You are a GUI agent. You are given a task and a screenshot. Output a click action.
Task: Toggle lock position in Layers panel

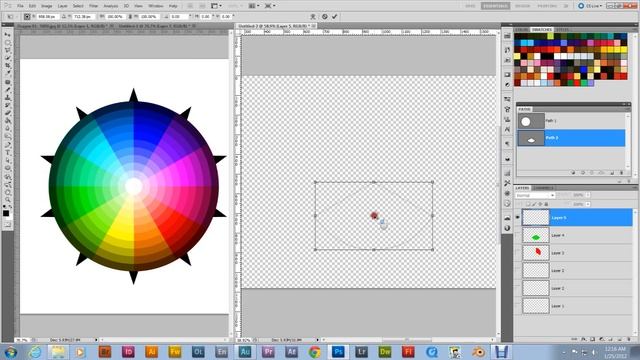[540, 204]
